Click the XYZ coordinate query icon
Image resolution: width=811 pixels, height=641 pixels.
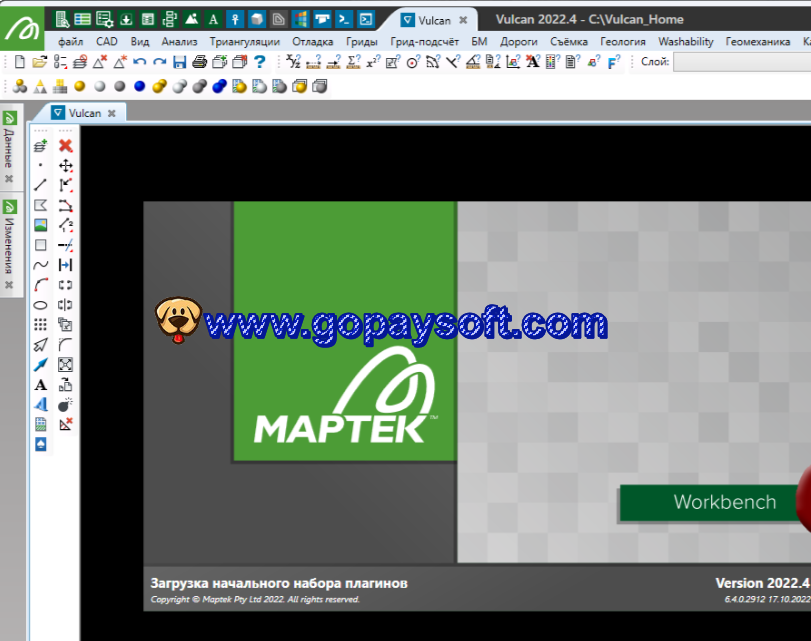click(x=294, y=62)
